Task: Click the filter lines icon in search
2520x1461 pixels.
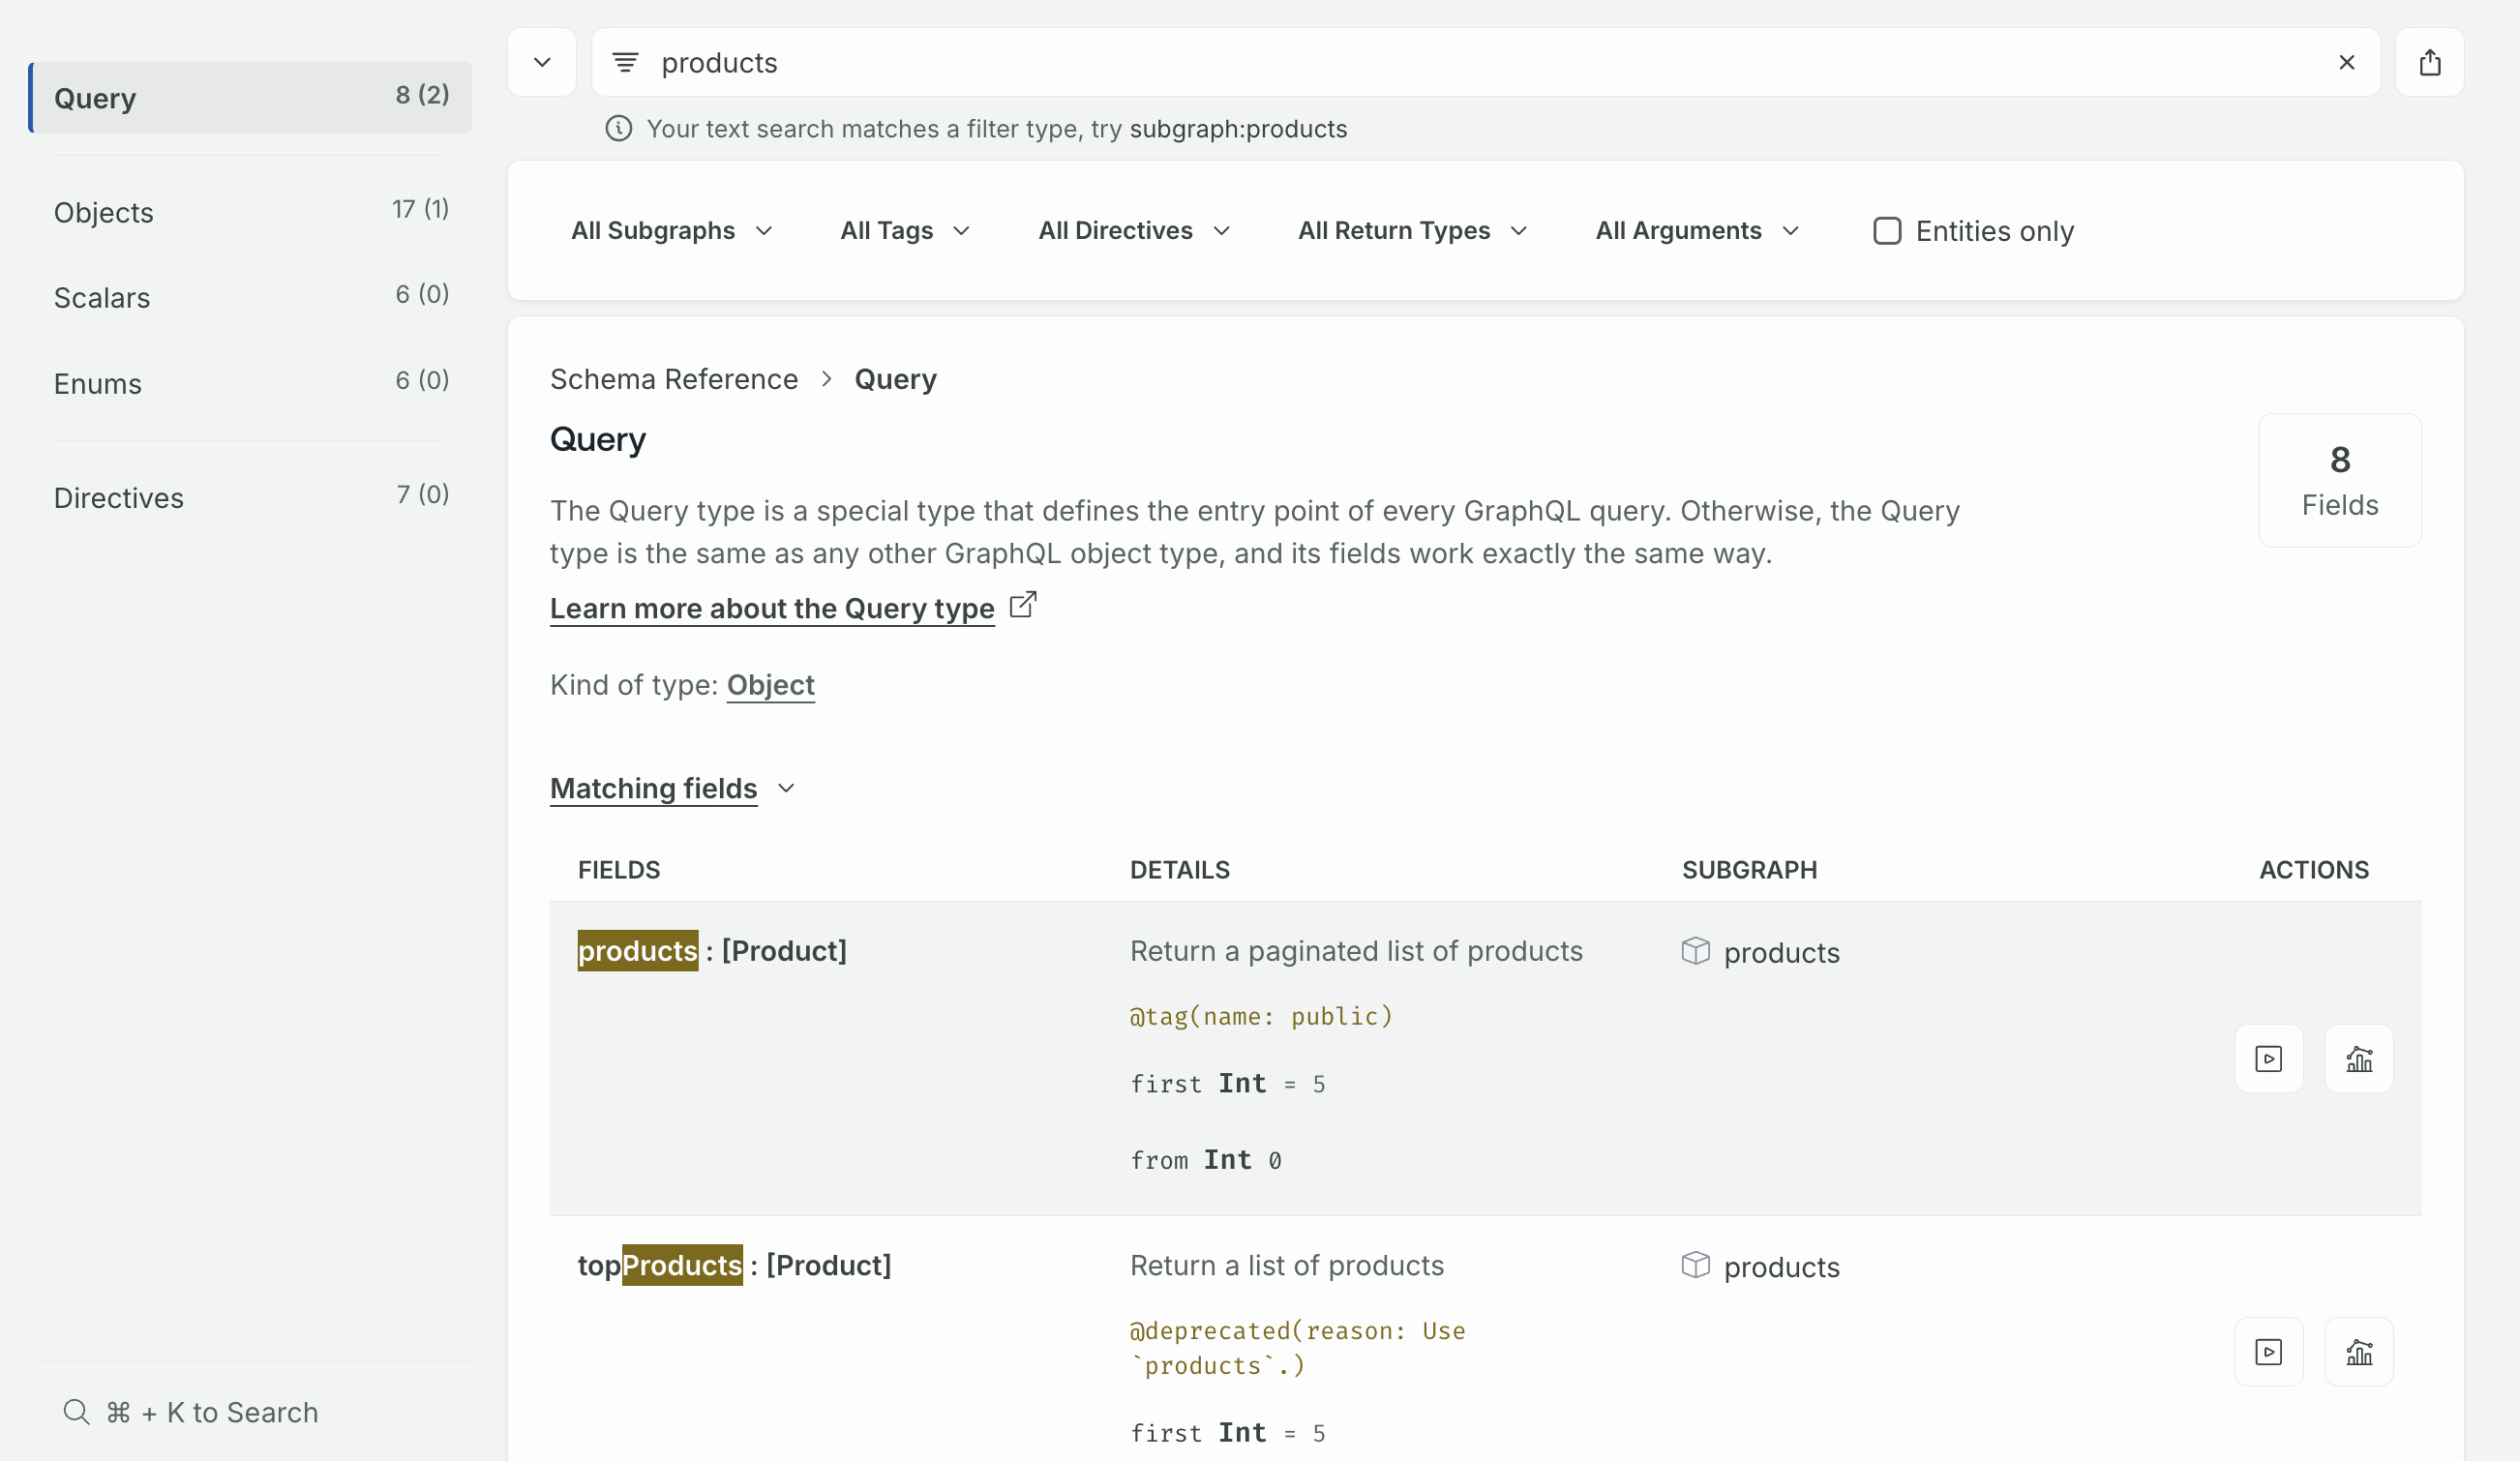Action: click(x=625, y=62)
